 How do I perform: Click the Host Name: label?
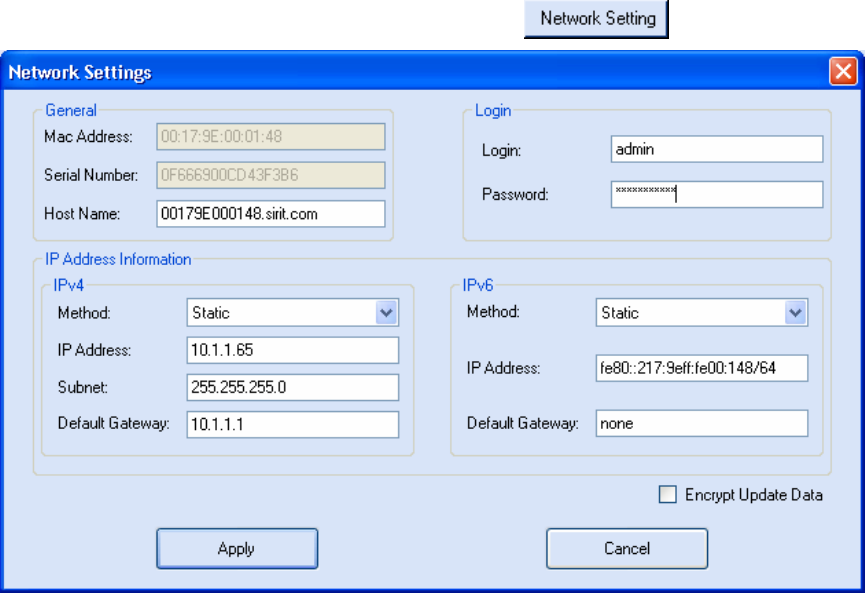tap(82, 213)
